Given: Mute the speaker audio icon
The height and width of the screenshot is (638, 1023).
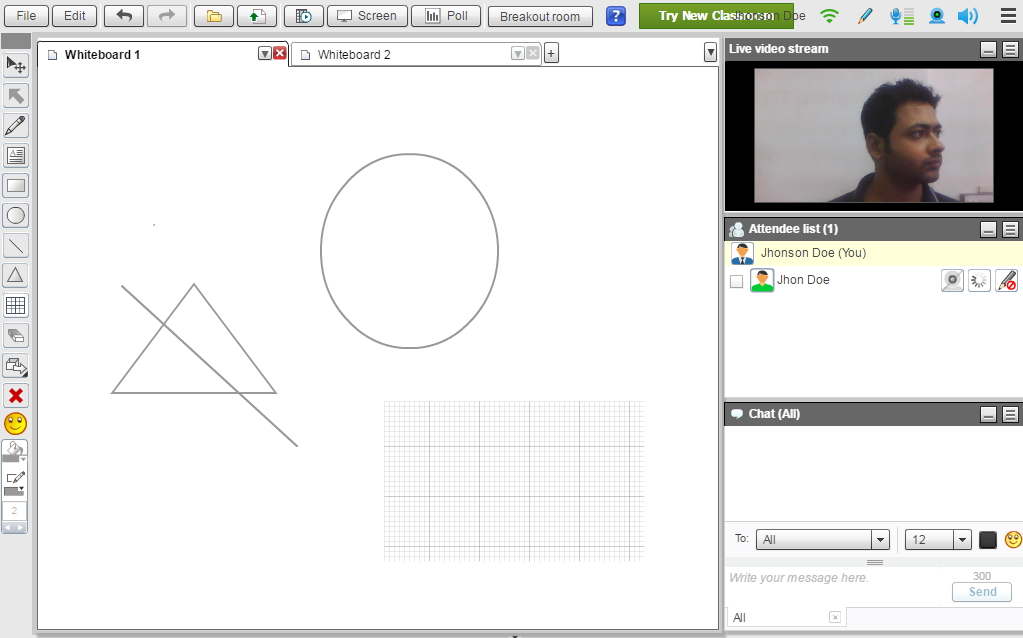Looking at the screenshot, I should (x=967, y=16).
